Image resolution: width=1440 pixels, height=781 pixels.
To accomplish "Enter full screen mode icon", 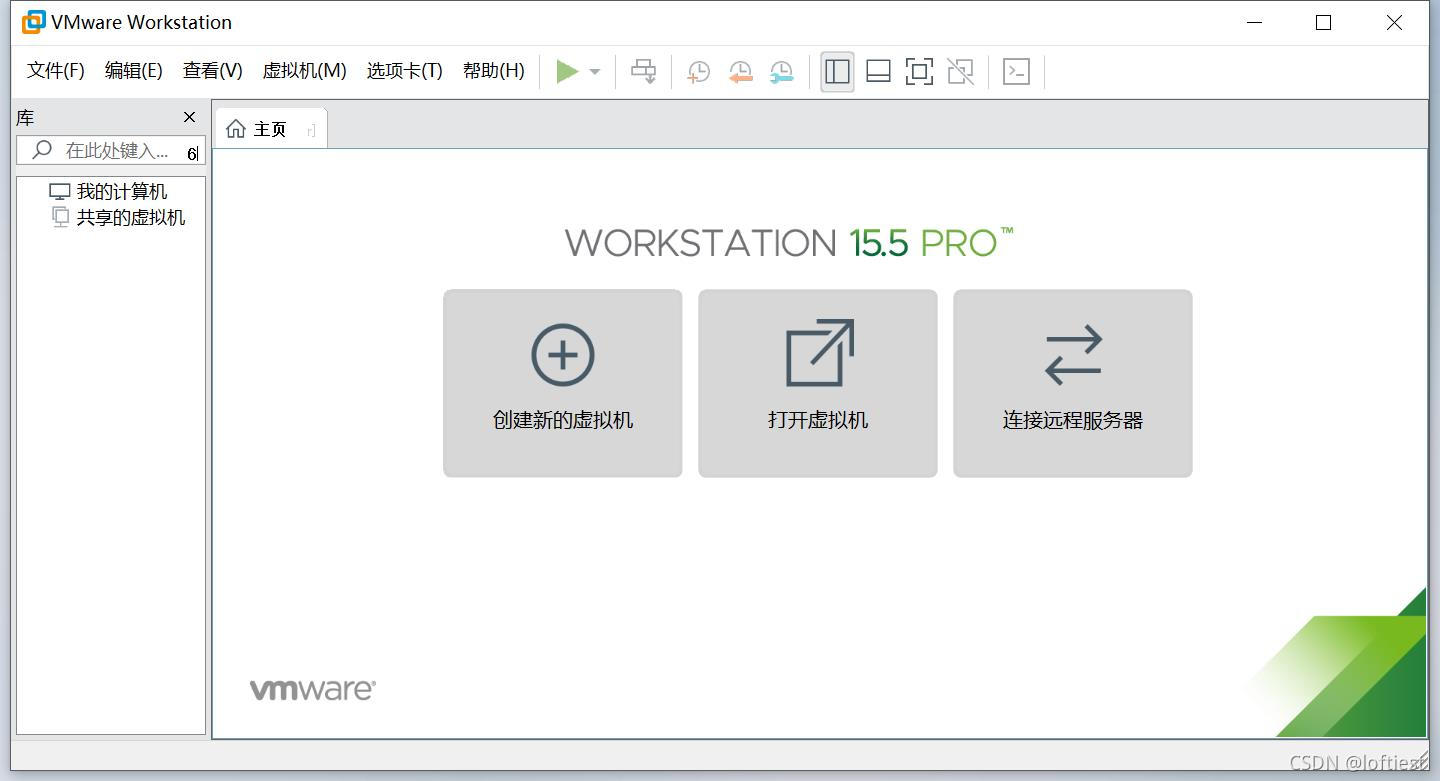I will pos(919,71).
